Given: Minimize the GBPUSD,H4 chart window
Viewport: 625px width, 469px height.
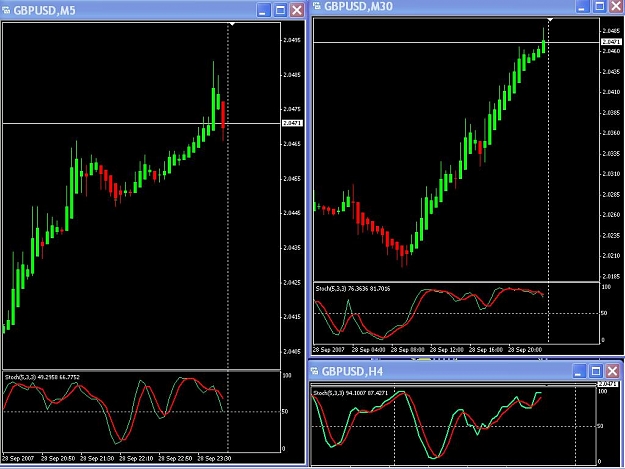Looking at the screenshot, I should point(579,371).
